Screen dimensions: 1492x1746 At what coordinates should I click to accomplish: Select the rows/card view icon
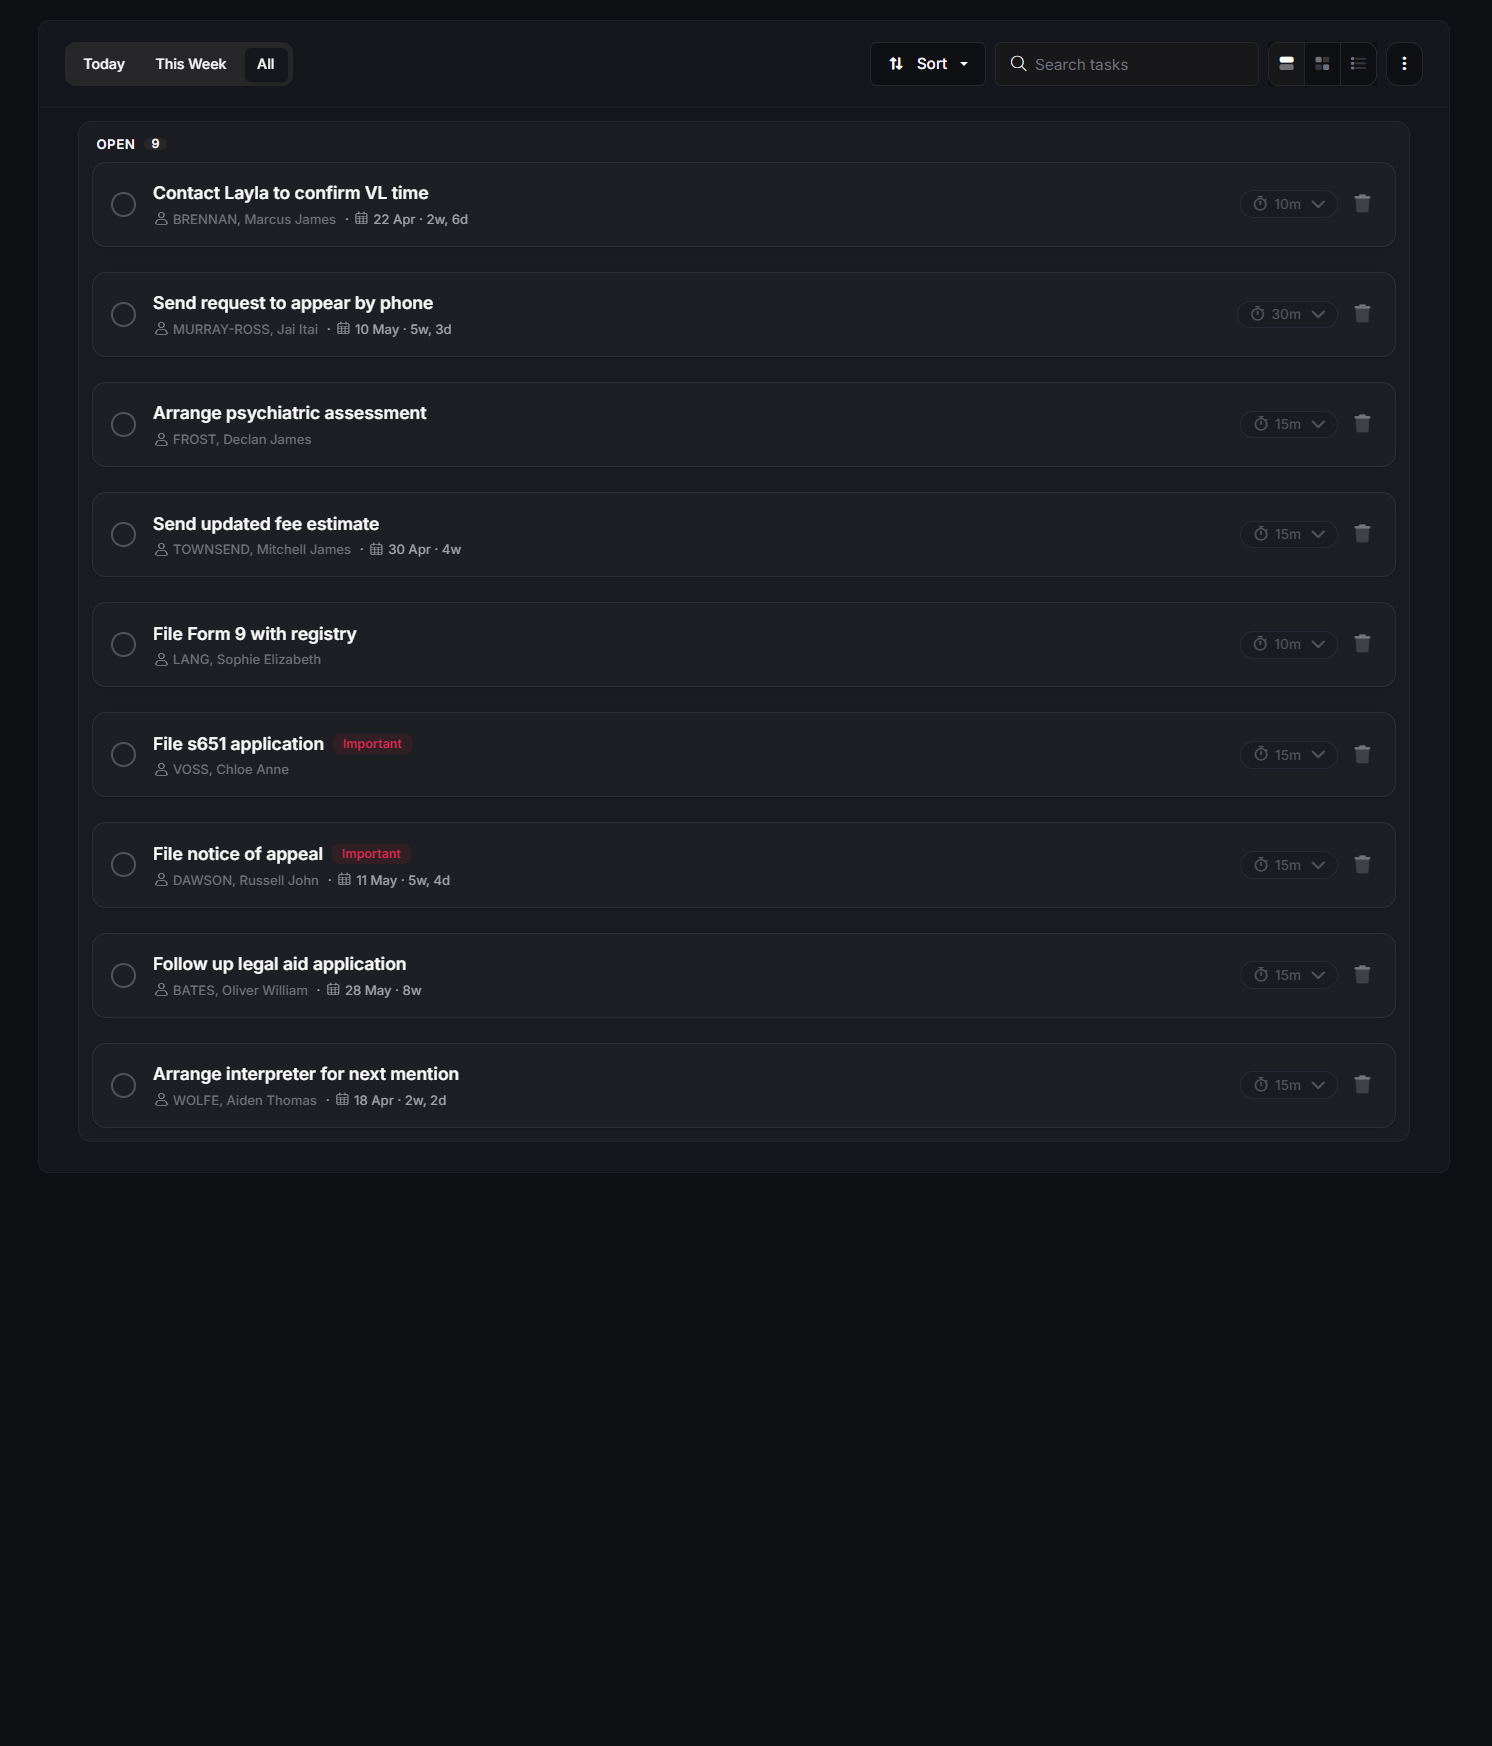[x=1286, y=63]
